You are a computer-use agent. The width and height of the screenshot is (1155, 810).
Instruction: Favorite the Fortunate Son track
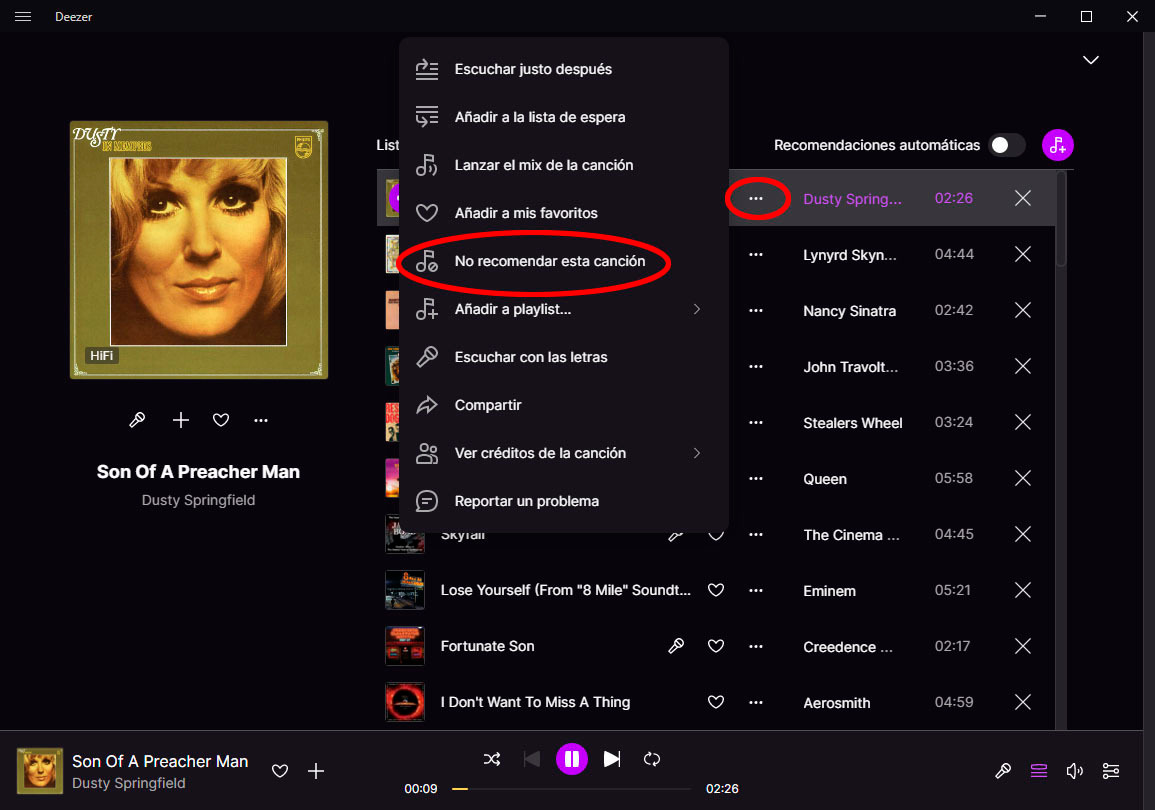point(715,646)
